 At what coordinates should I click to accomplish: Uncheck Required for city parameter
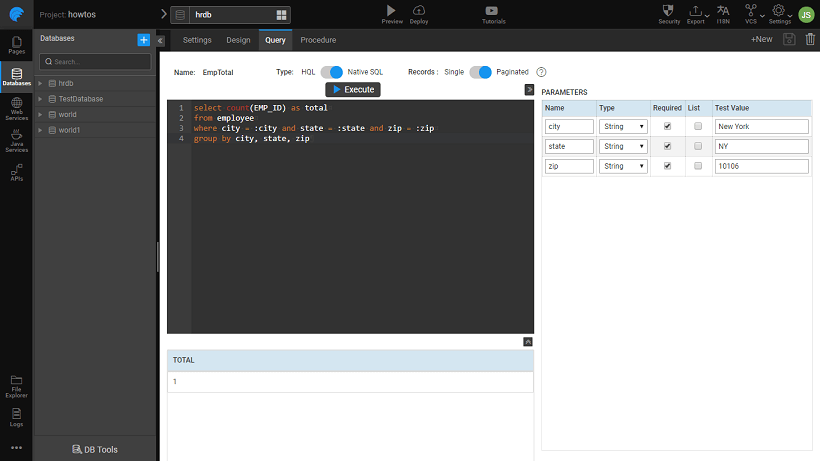pyautogui.click(x=667, y=126)
